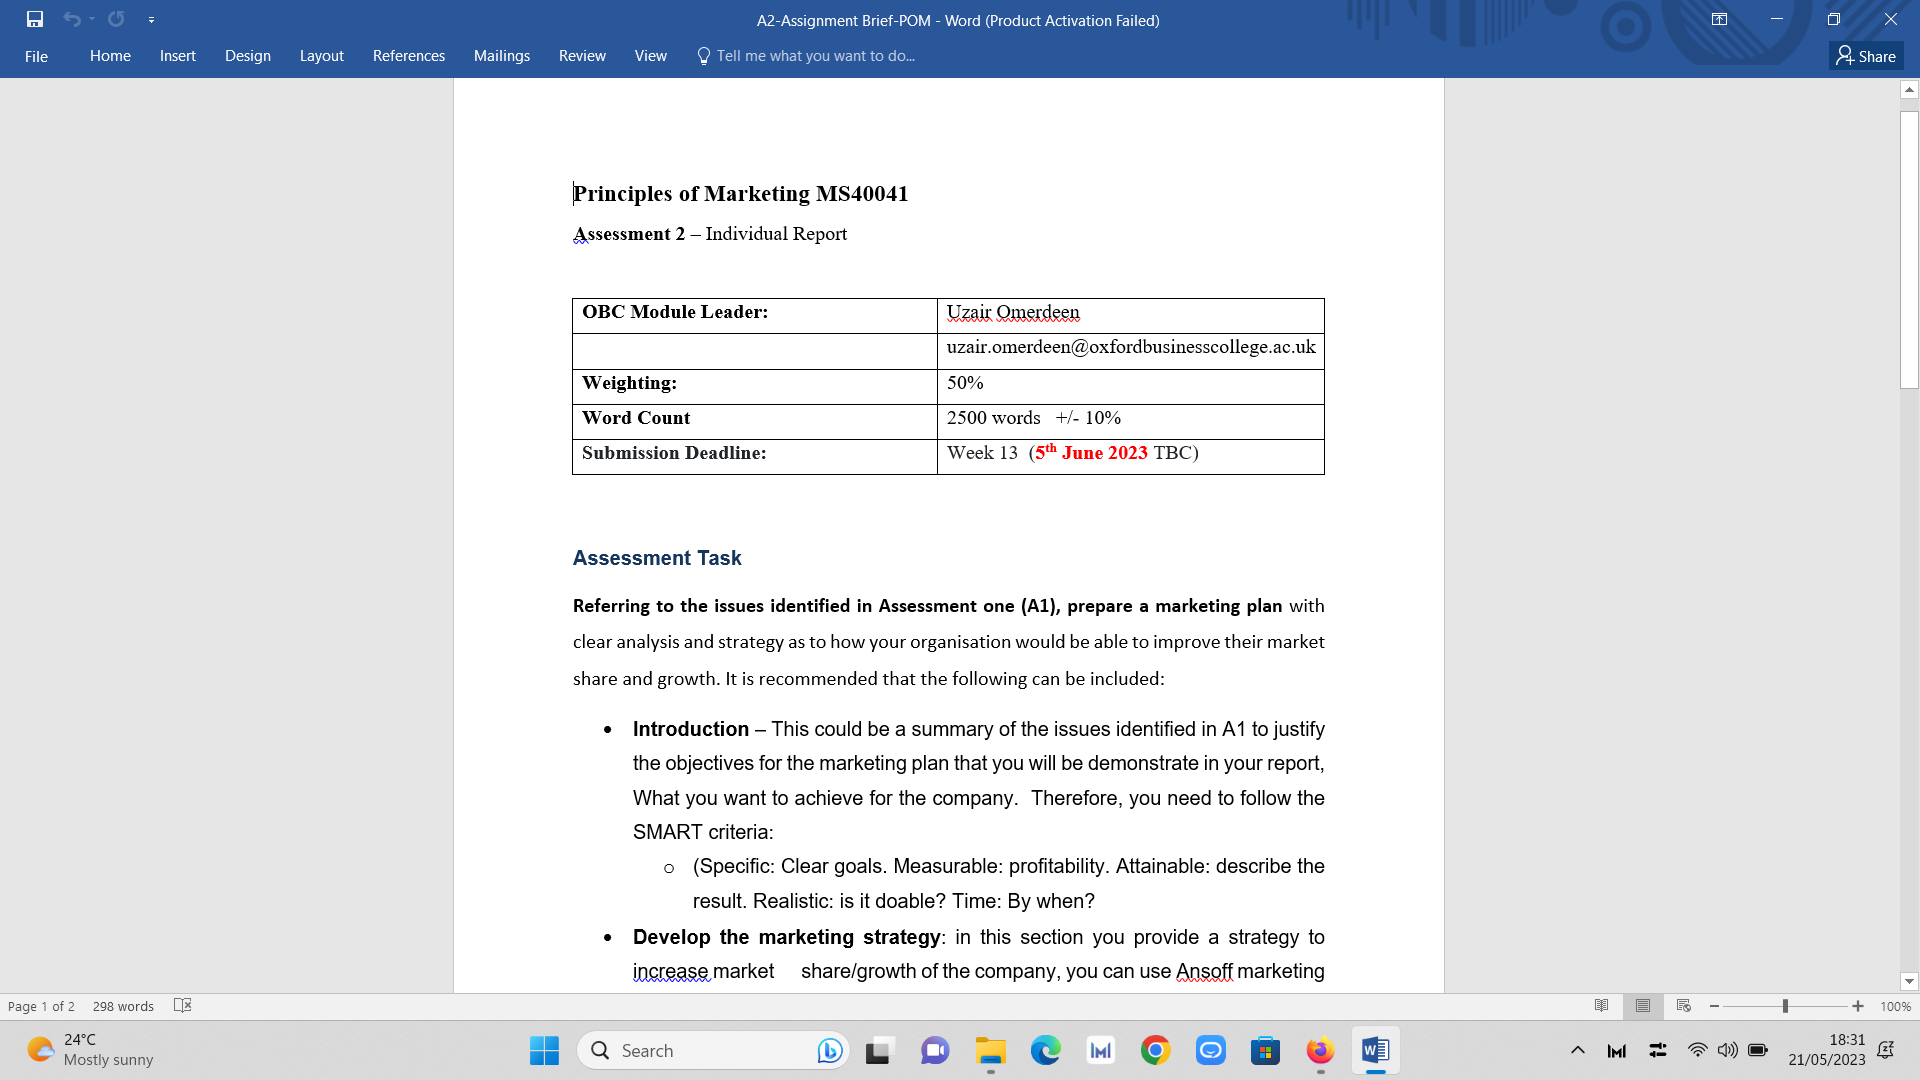Open zoom dialog via 100% label
Screen dimensions: 1920x1080
[x=1895, y=1006]
